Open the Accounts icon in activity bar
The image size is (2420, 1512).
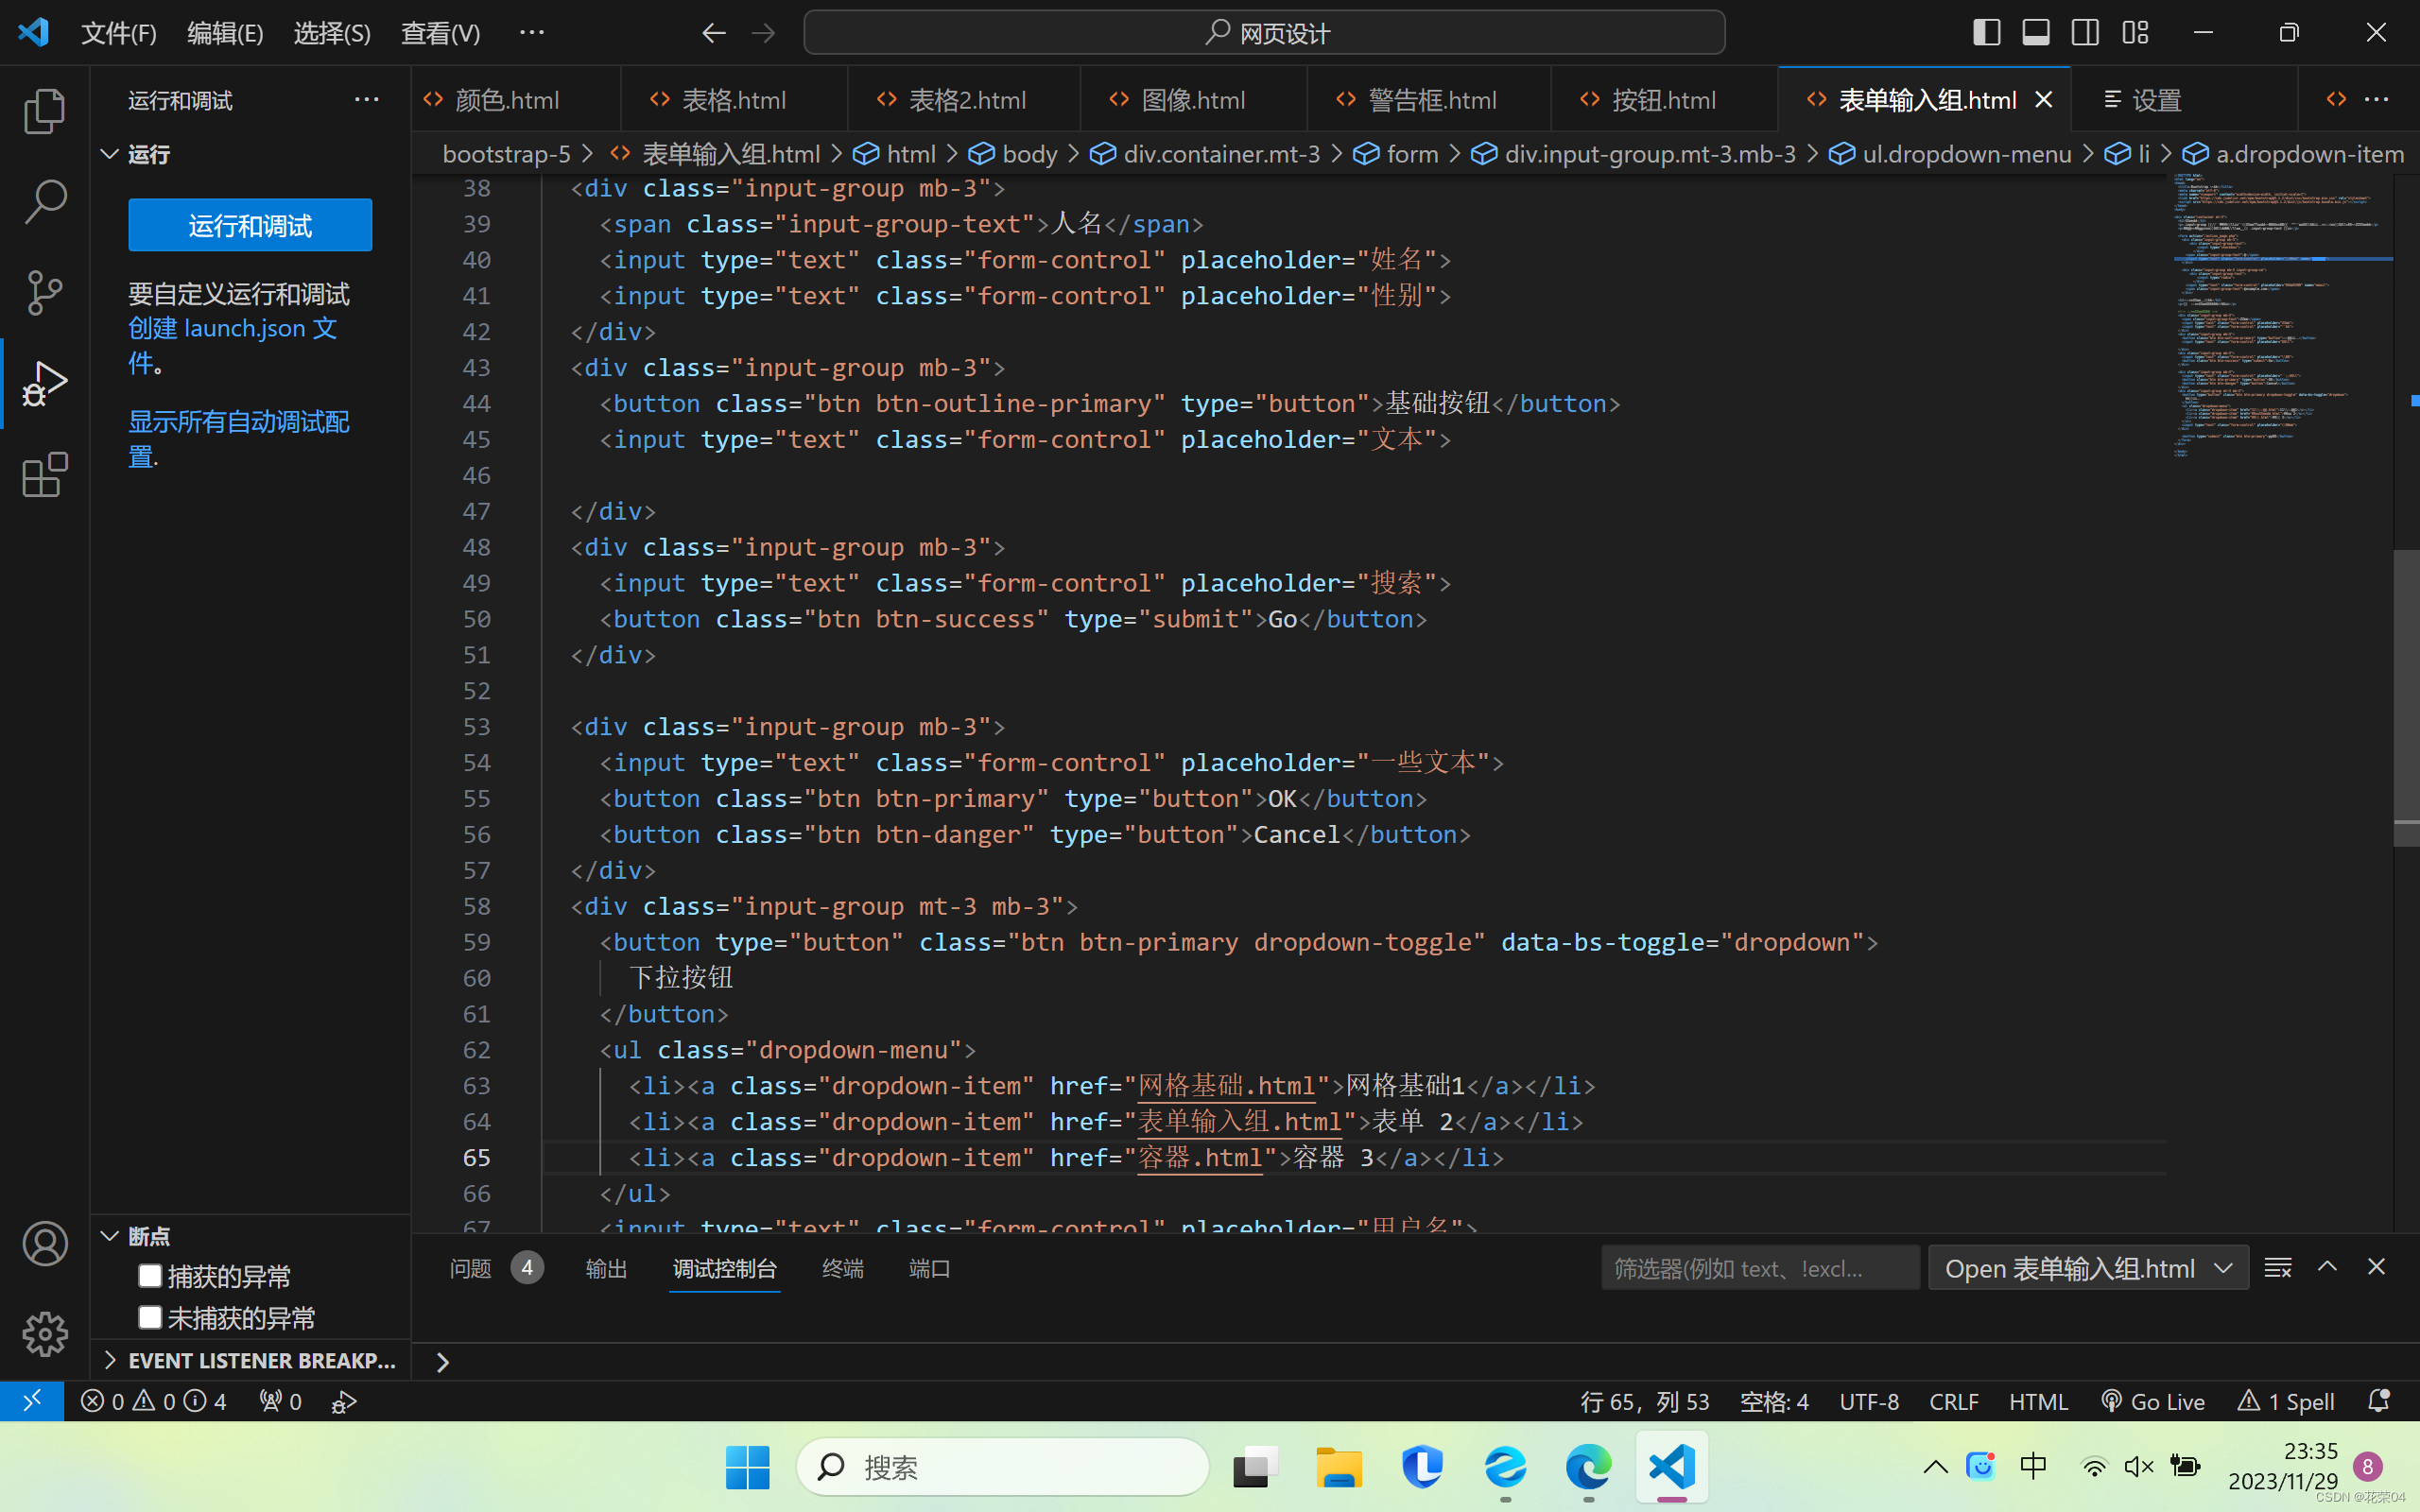pyautogui.click(x=44, y=1243)
